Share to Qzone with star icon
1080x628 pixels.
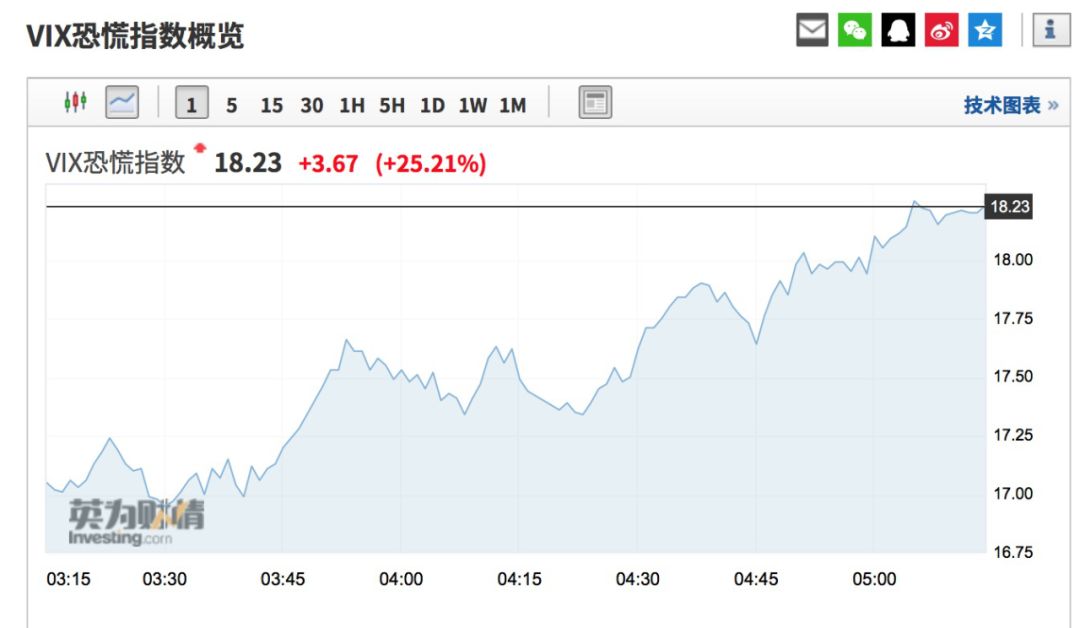coord(985,30)
